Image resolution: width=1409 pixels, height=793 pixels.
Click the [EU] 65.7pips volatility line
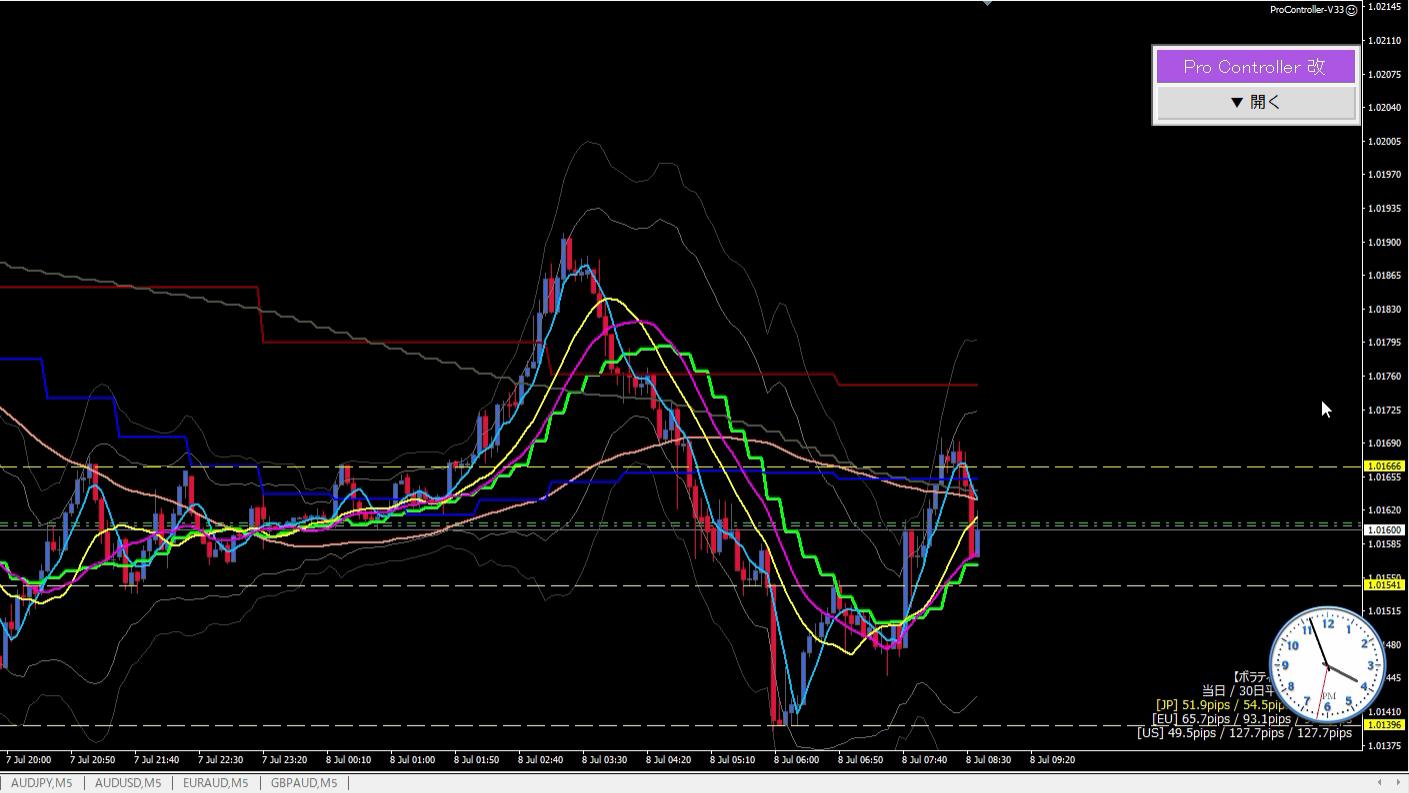point(1250,718)
